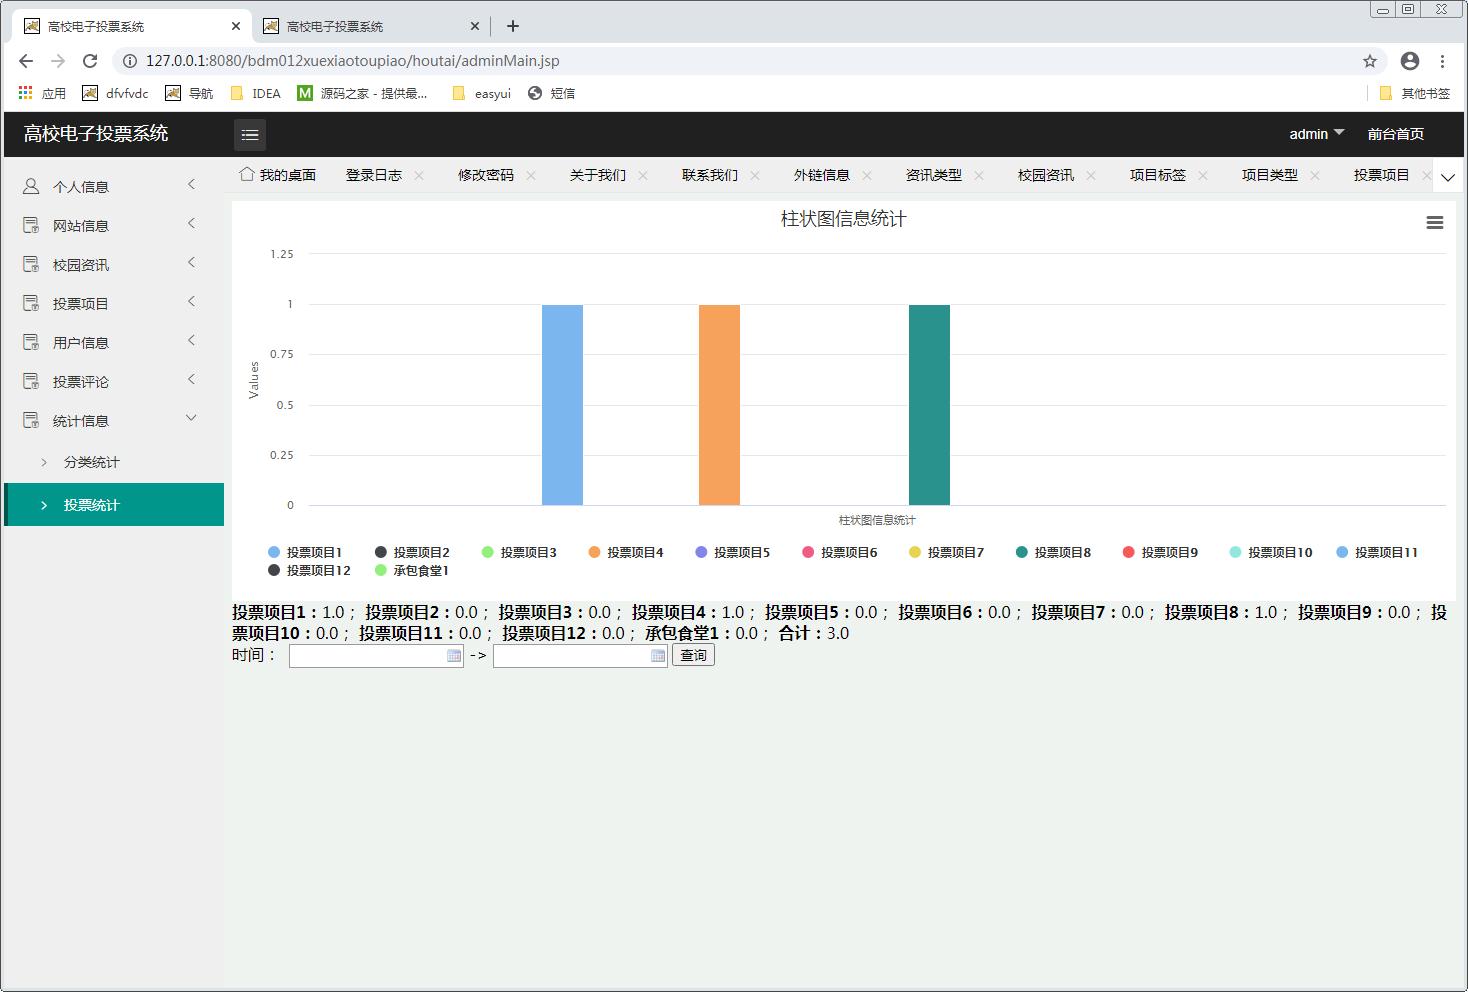Viewport: 1468px width, 992px height.
Task: Toggle 投票项目10 series in chart legend
Action: [1271, 552]
